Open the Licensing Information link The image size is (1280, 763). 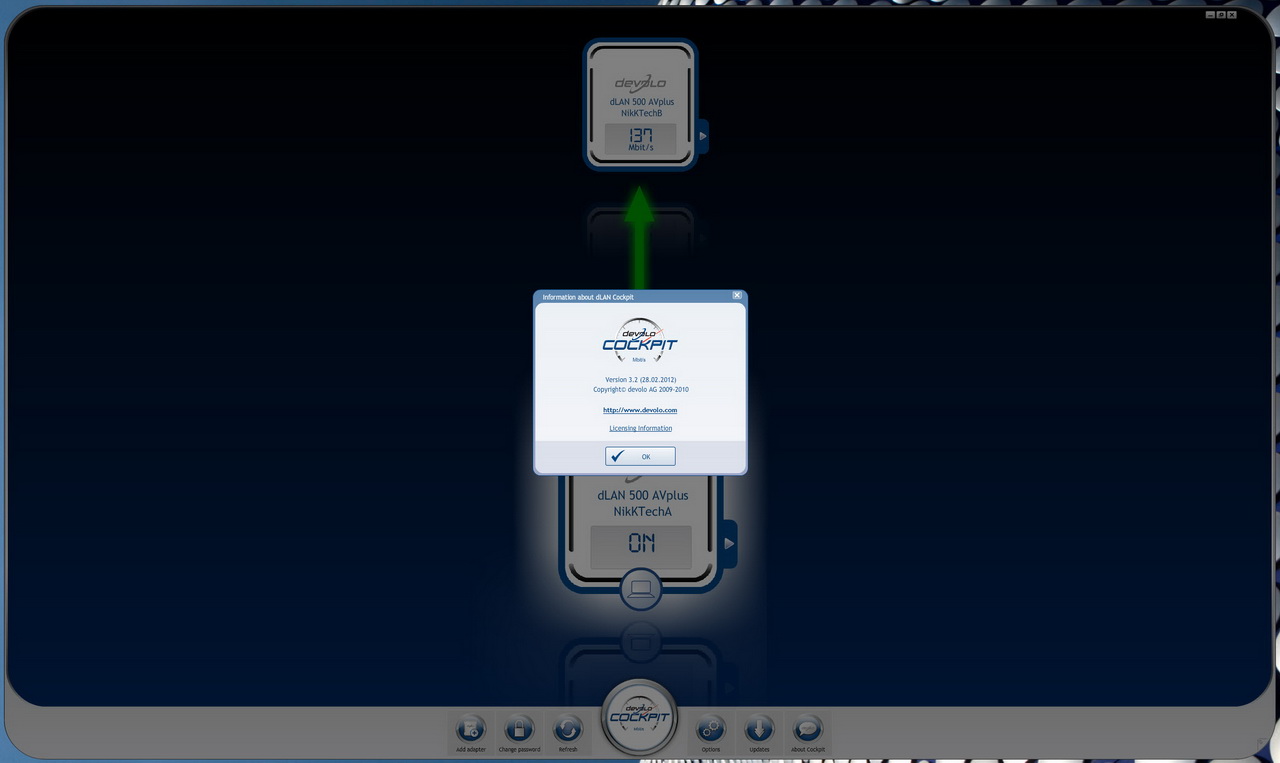pos(641,428)
